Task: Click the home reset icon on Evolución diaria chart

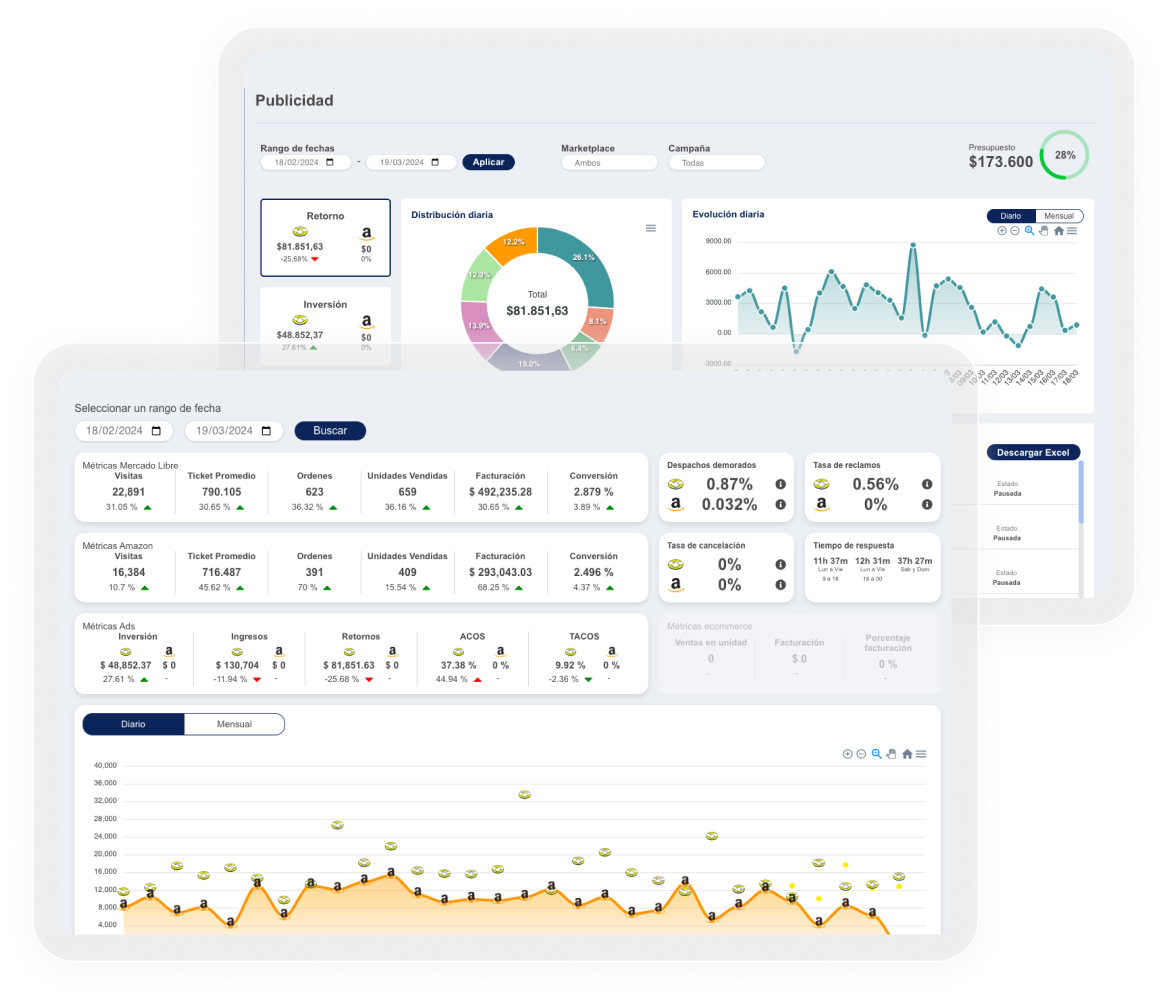Action: [x=1058, y=231]
